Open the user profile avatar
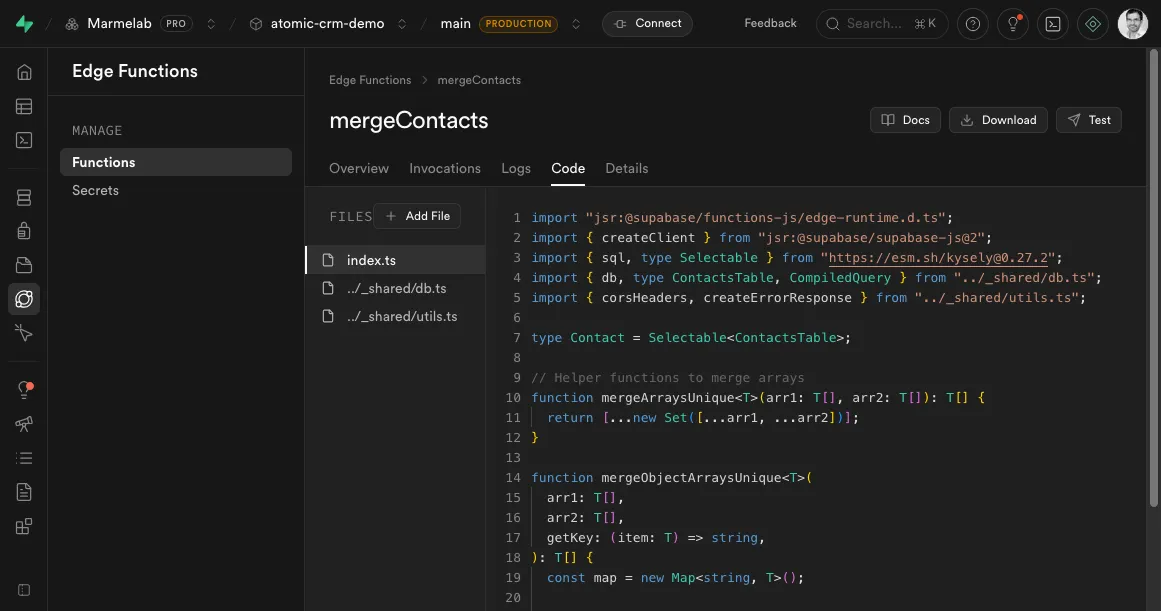 [1132, 24]
